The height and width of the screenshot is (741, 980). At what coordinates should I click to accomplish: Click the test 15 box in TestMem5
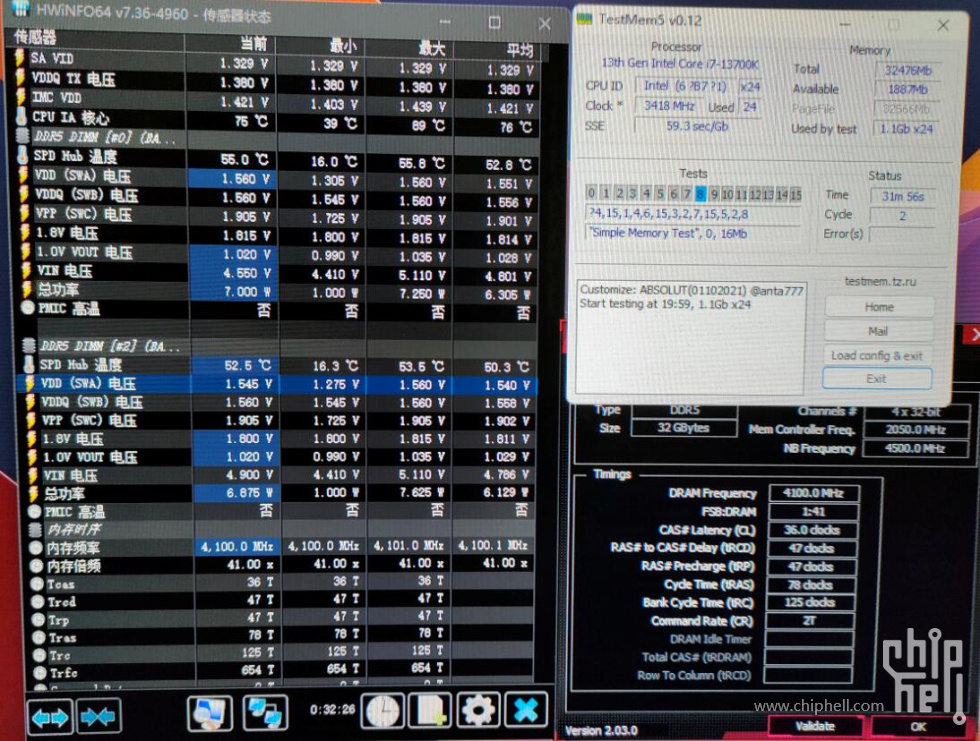(796, 195)
